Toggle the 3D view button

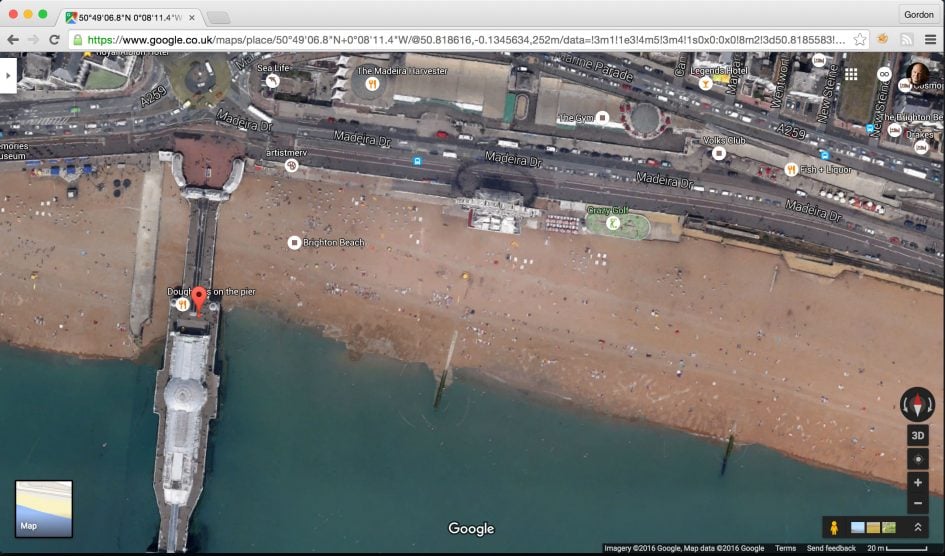point(918,436)
